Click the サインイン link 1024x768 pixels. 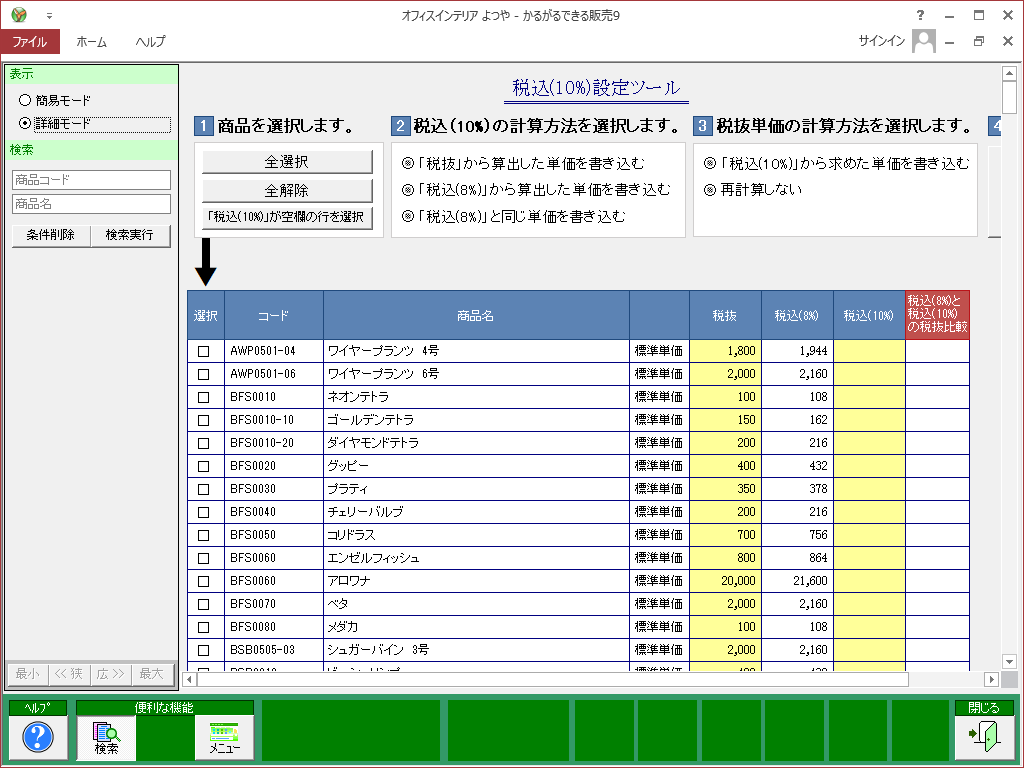pos(882,40)
